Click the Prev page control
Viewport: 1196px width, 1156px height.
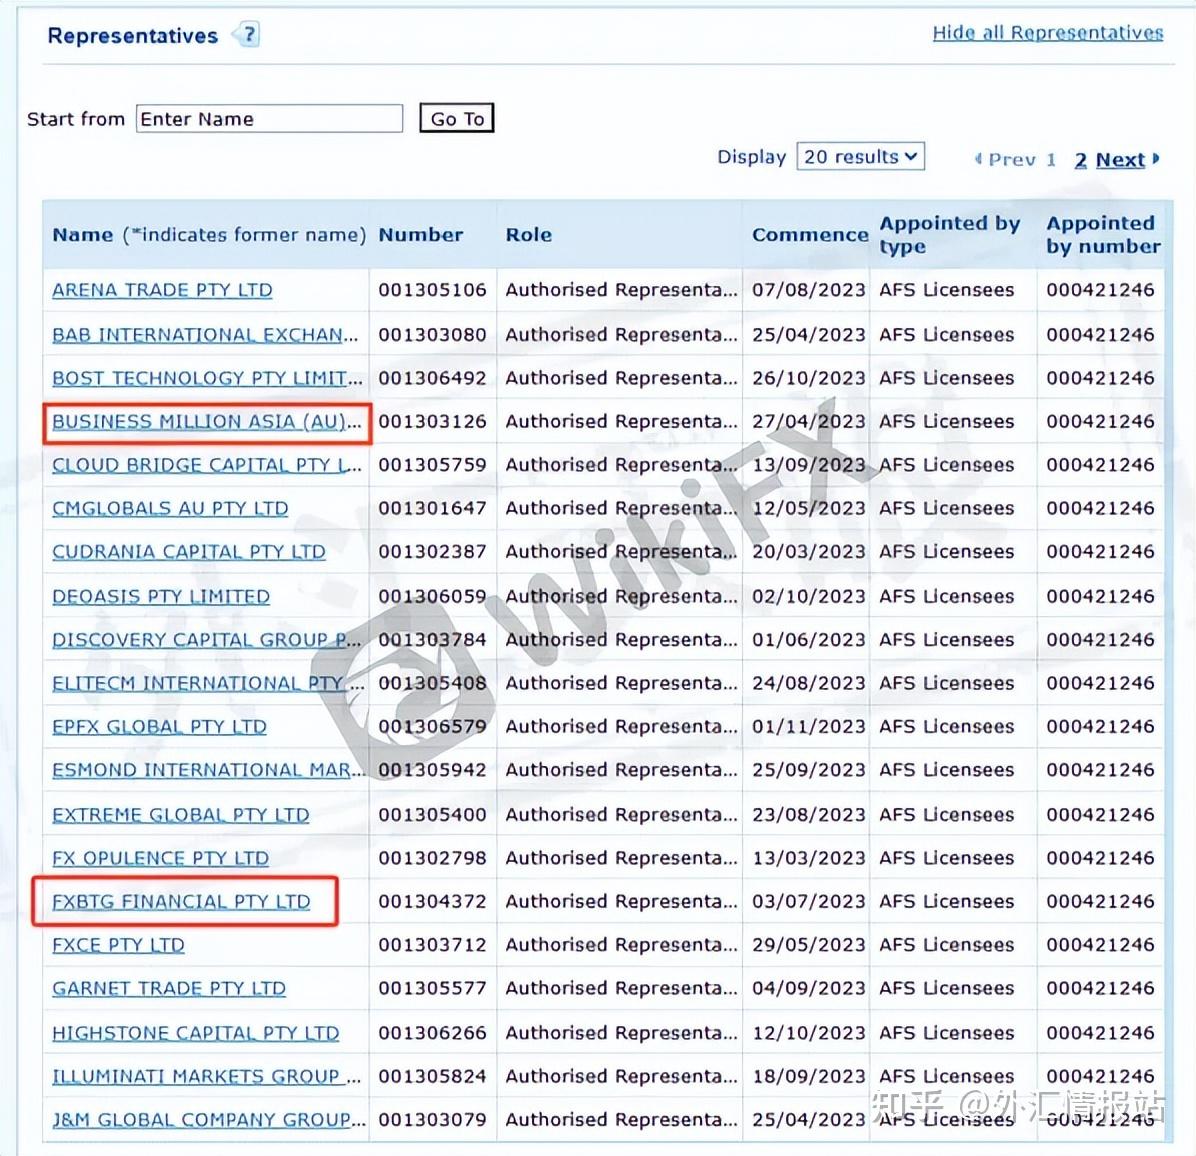coord(1005,160)
